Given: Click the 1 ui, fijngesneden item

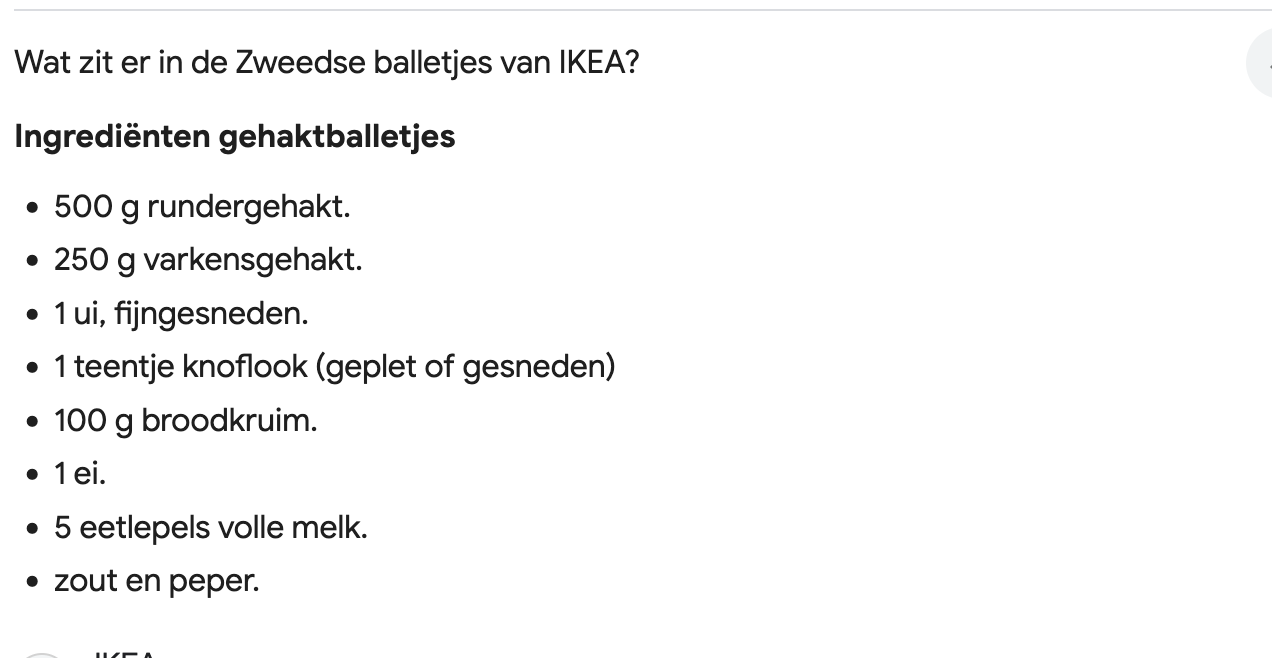Looking at the screenshot, I should [181, 314].
